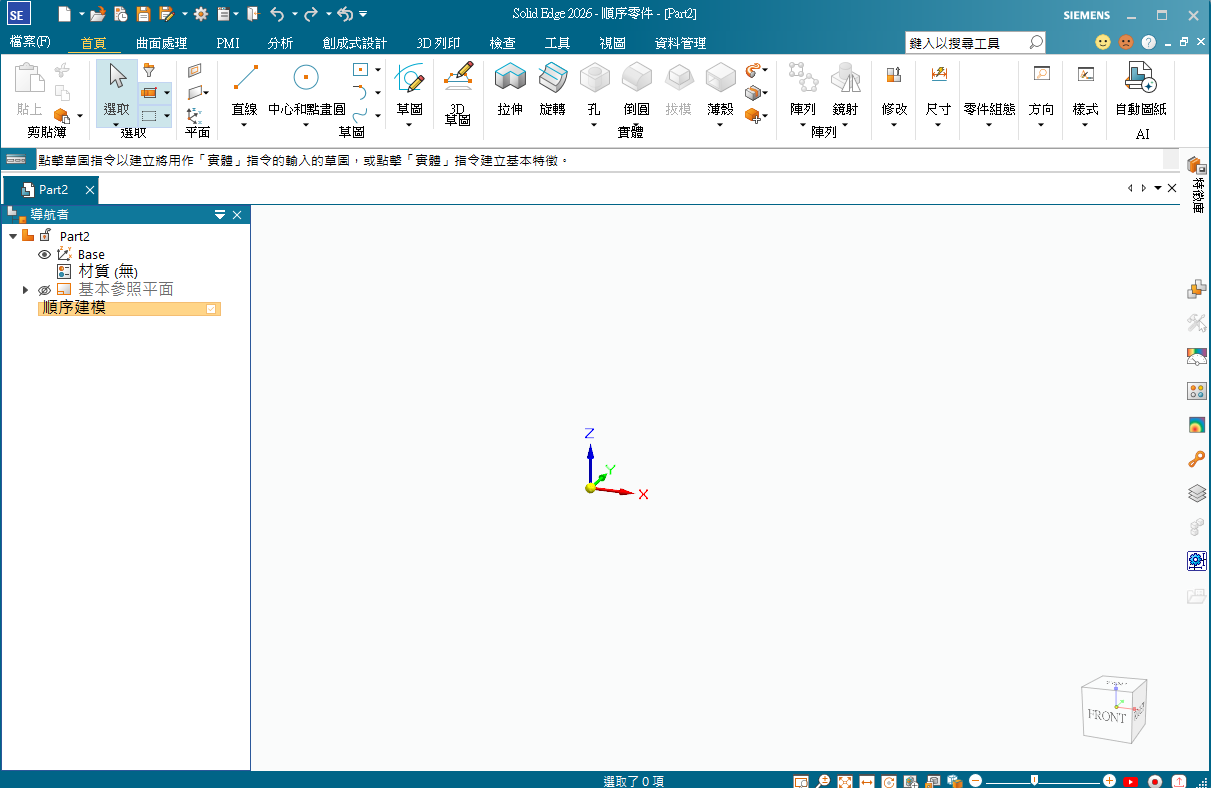Show the hidden 基本參照平面 planes
The image size is (1211, 788).
(44, 290)
